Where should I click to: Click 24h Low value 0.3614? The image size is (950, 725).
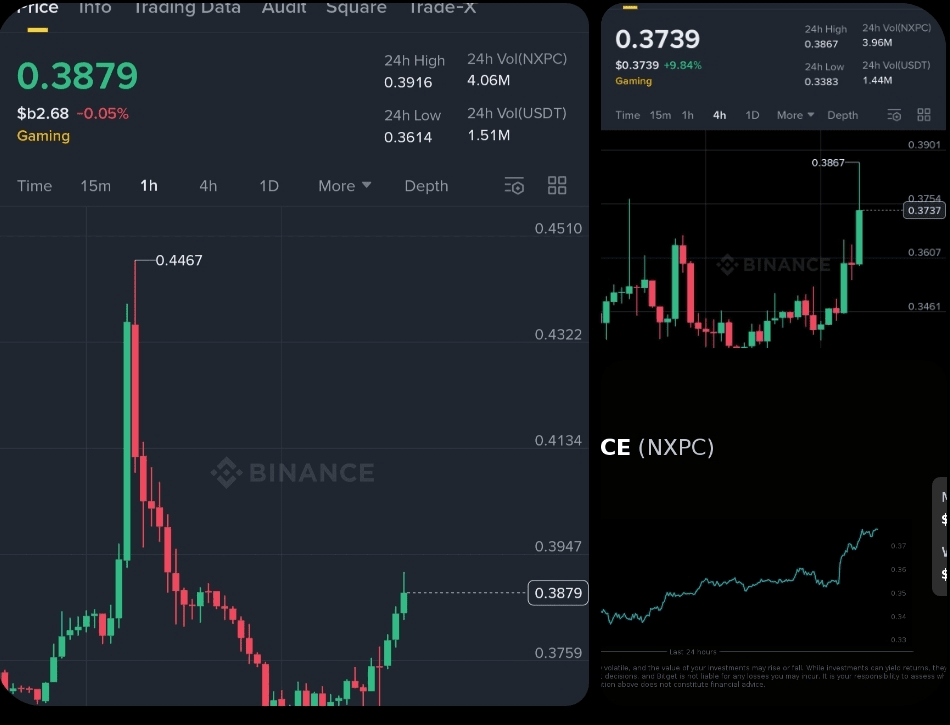click(408, 137)
